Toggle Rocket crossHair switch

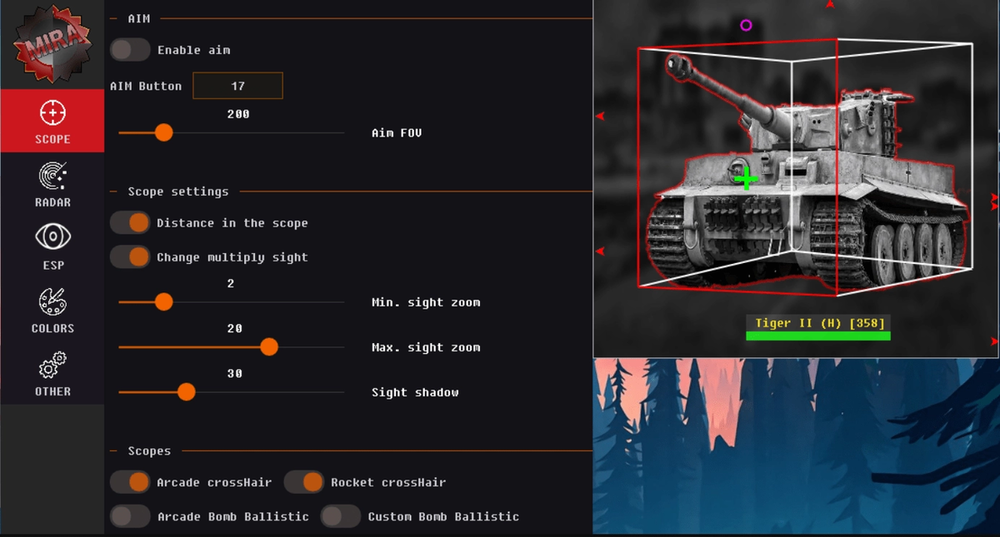(304, 482)
